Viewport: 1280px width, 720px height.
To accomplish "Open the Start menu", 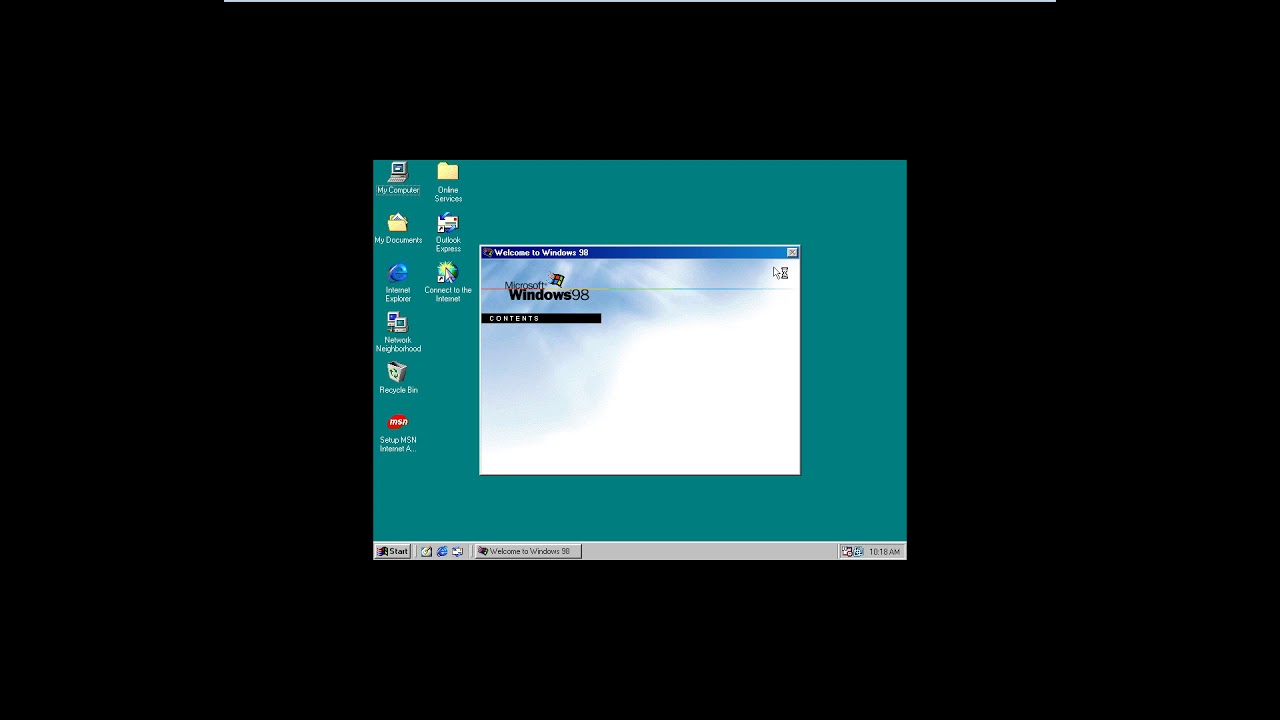I will (393, 551).
